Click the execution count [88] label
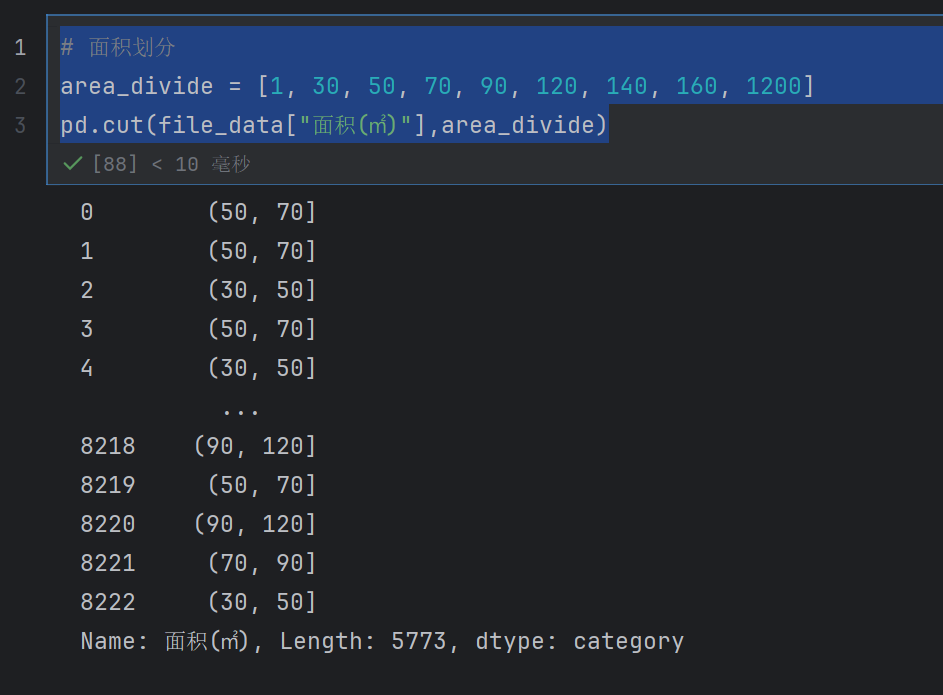Viewport: 943px width, 695px height. coord(115,164)
